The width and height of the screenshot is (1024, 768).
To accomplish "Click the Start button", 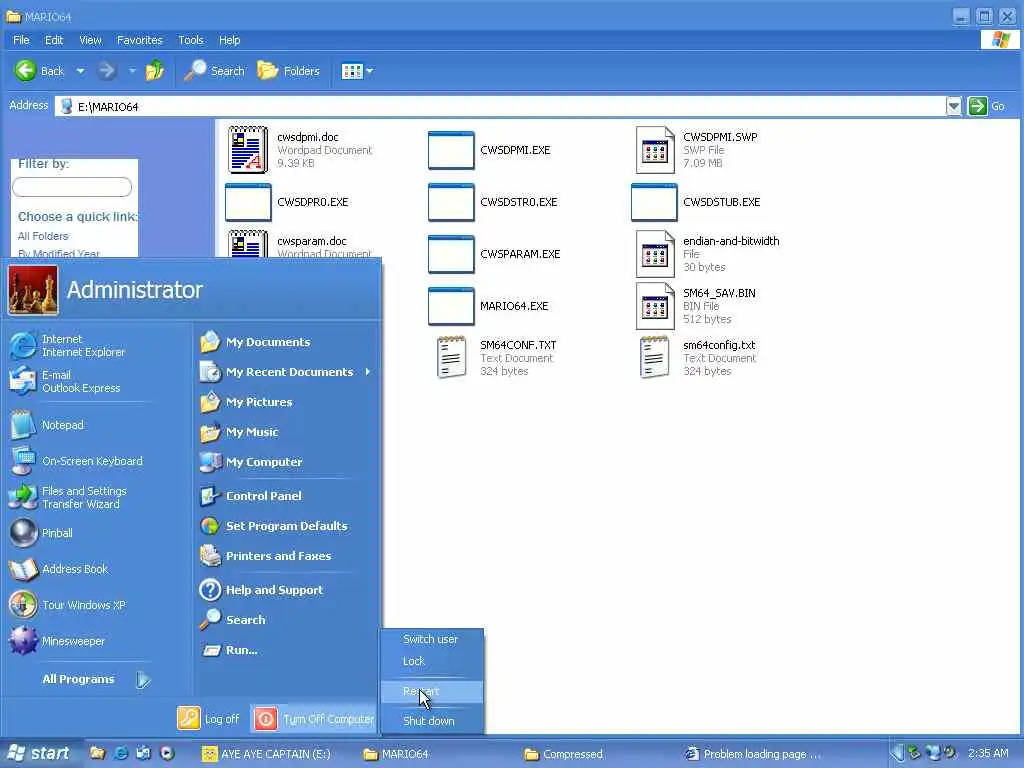I will [x=38, y=753].
